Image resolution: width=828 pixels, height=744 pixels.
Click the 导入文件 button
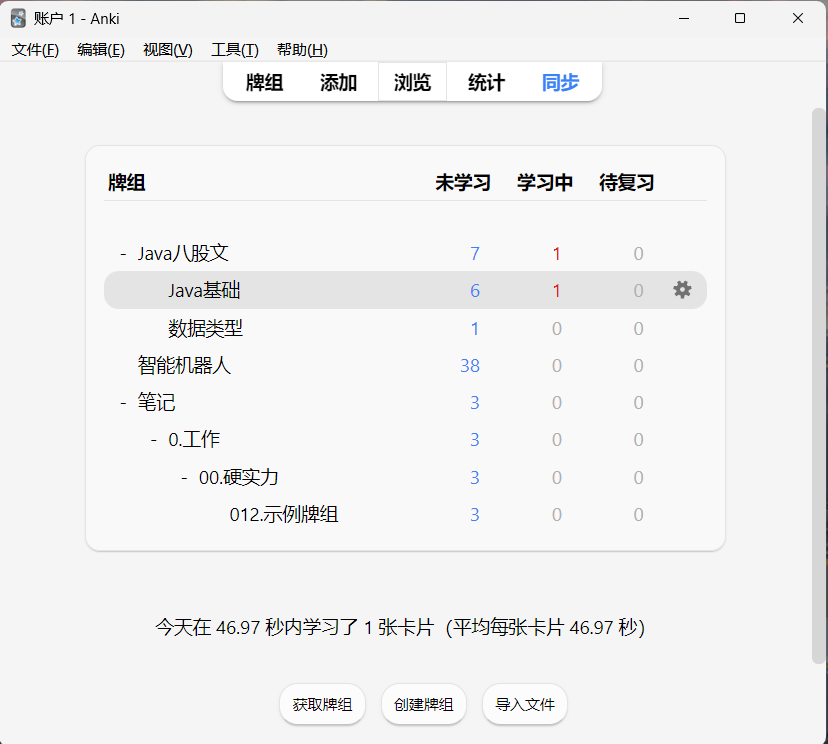(x=525, y=704)
